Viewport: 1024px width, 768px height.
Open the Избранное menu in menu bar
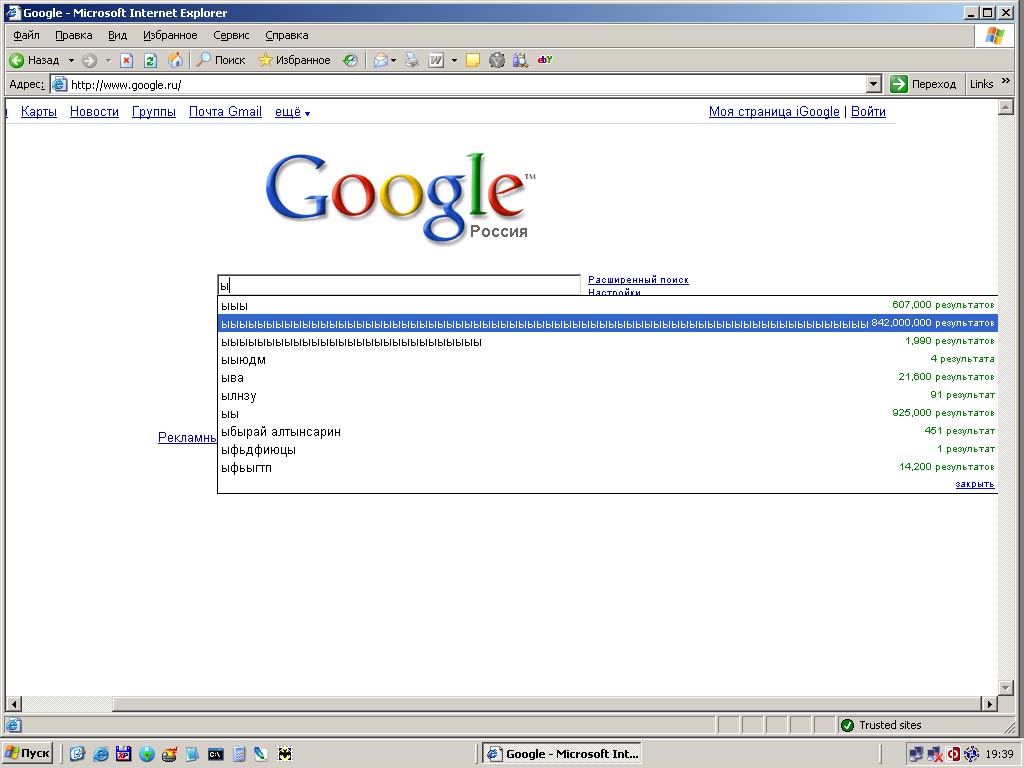coord(170,35)
